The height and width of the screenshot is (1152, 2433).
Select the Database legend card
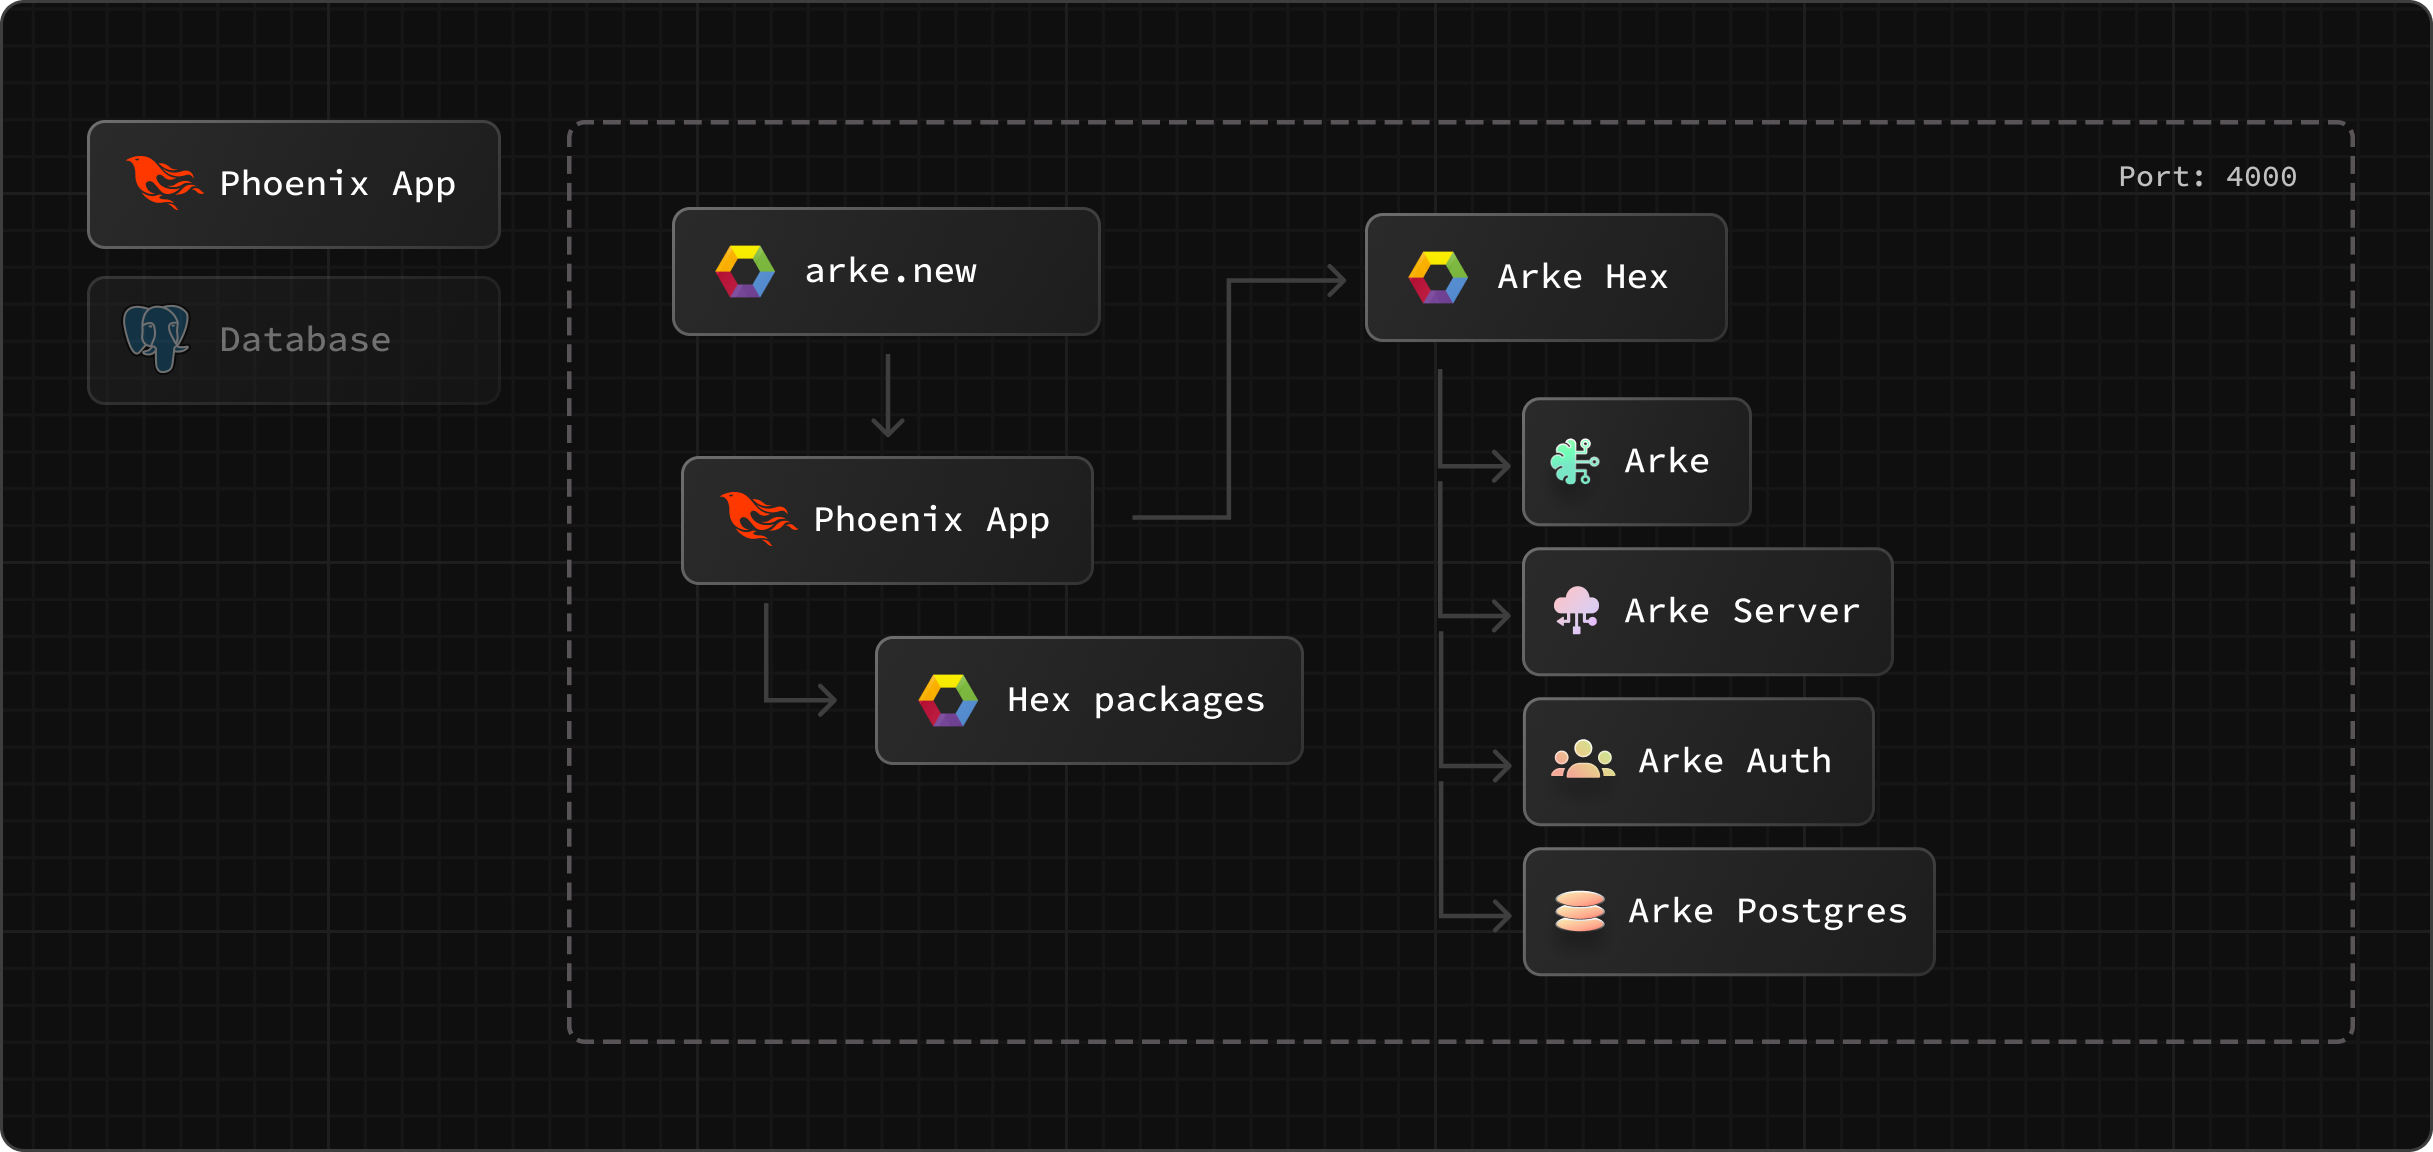coord(294,340)
